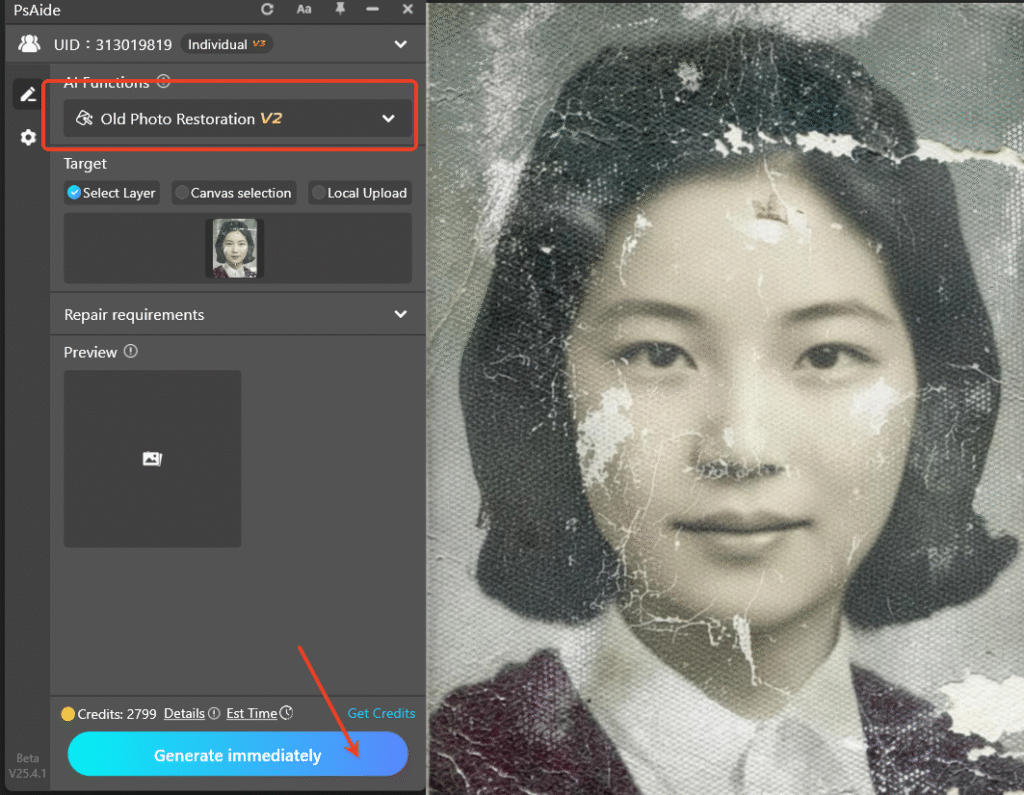Click the refresh icon in title bar
The height and width of the screenshot is (795, 1024).
click(x=267, y=10)
